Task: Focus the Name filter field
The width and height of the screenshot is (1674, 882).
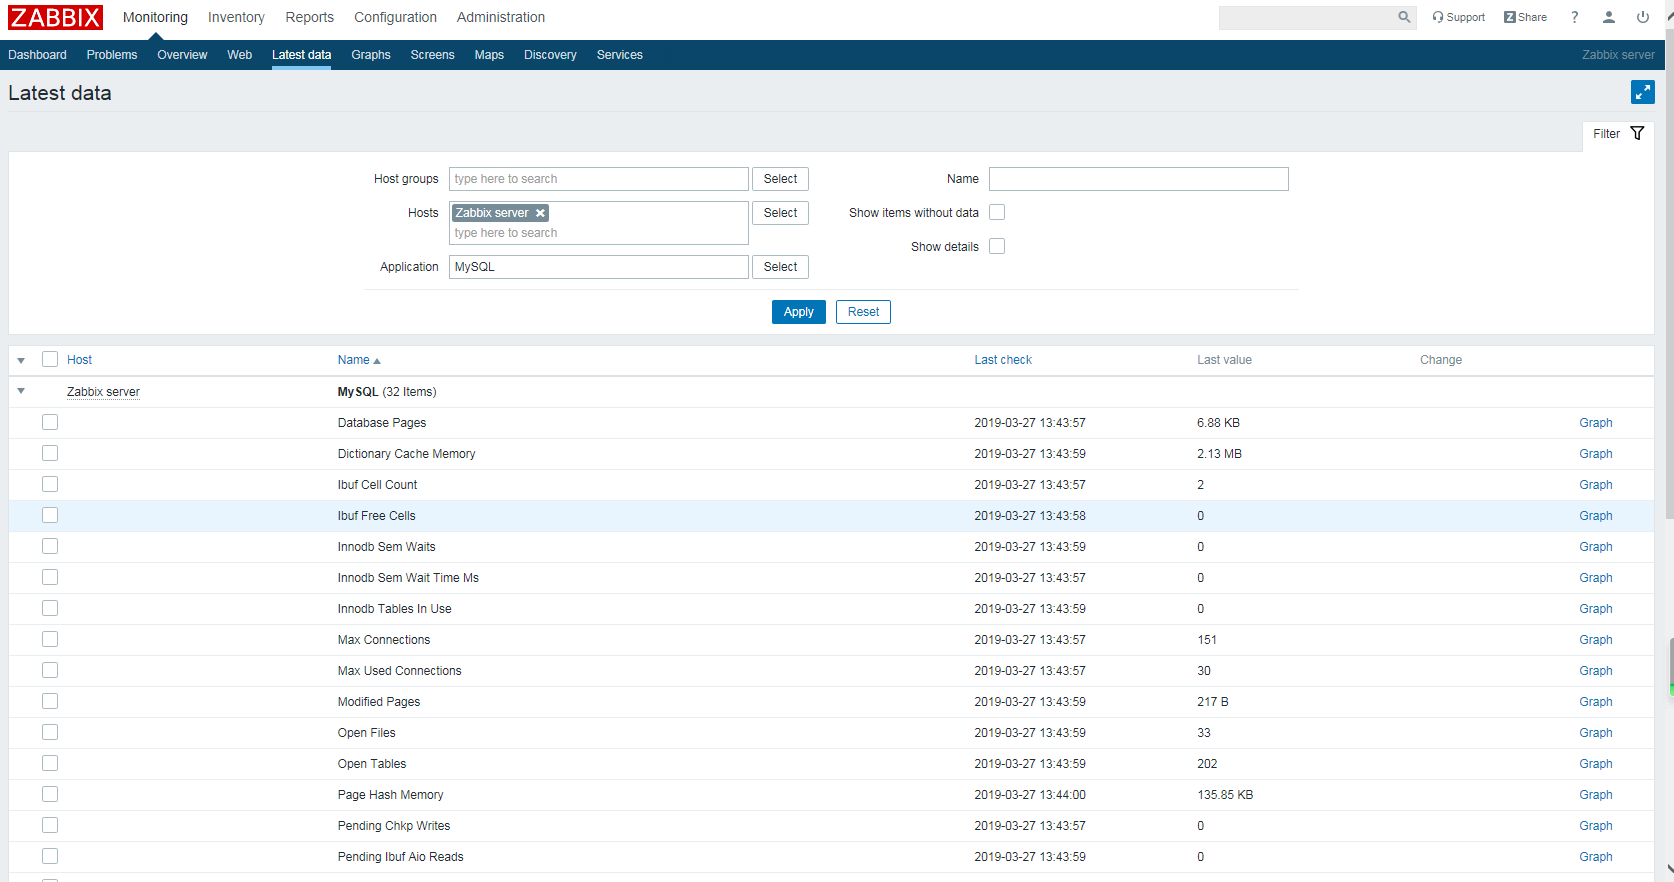Action: pyautogui.click(x=1139, y=179)
